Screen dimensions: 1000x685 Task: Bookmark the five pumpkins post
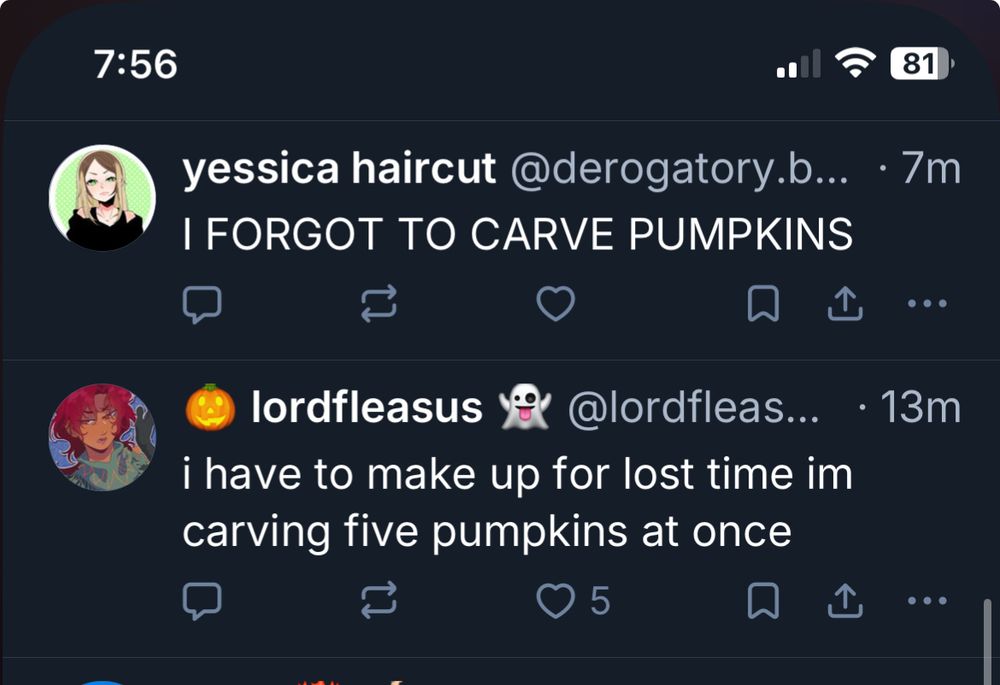[x=762, y=601]
